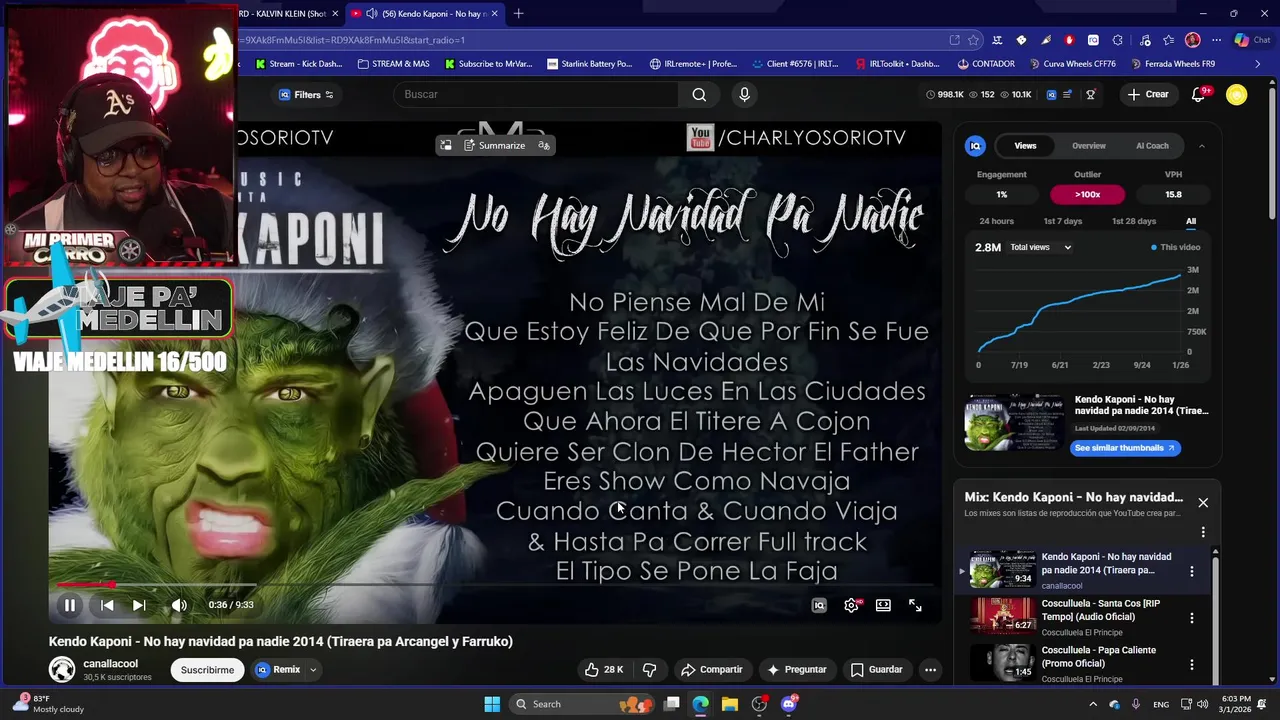Click the Buscar search field
1280x720 pixels.
click(x=536, y=94)
